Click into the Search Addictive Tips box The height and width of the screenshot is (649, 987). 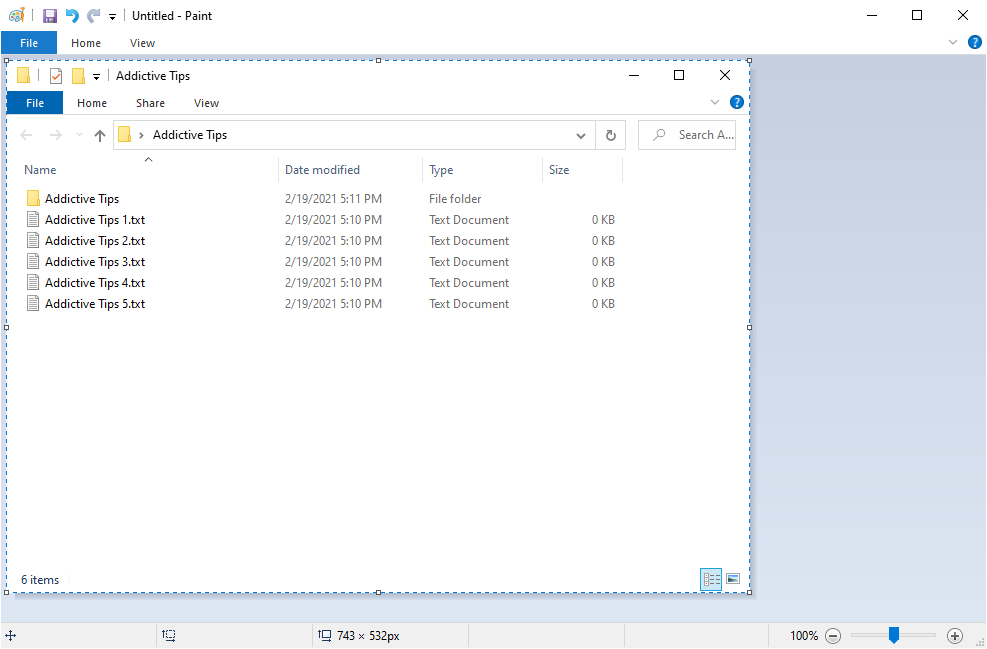[687, 135]
